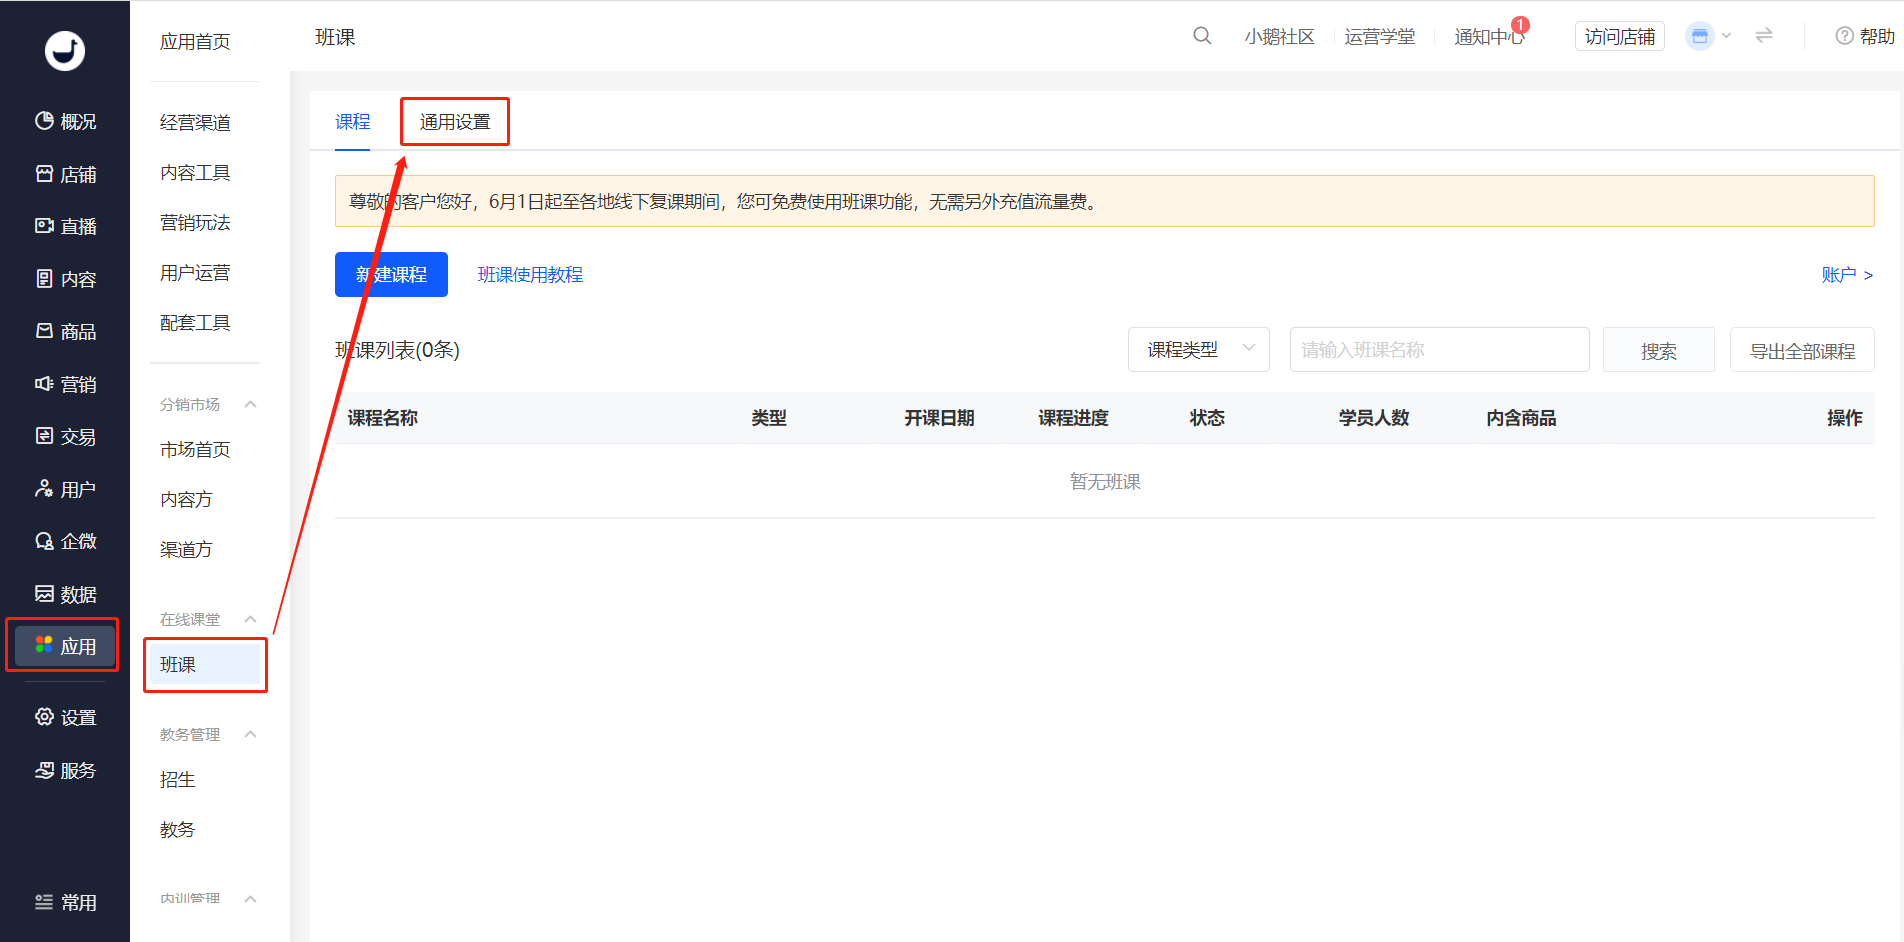The image size is (1904, 942).
Task: Open 招生 under 教务管理
Action: (177, 779)
